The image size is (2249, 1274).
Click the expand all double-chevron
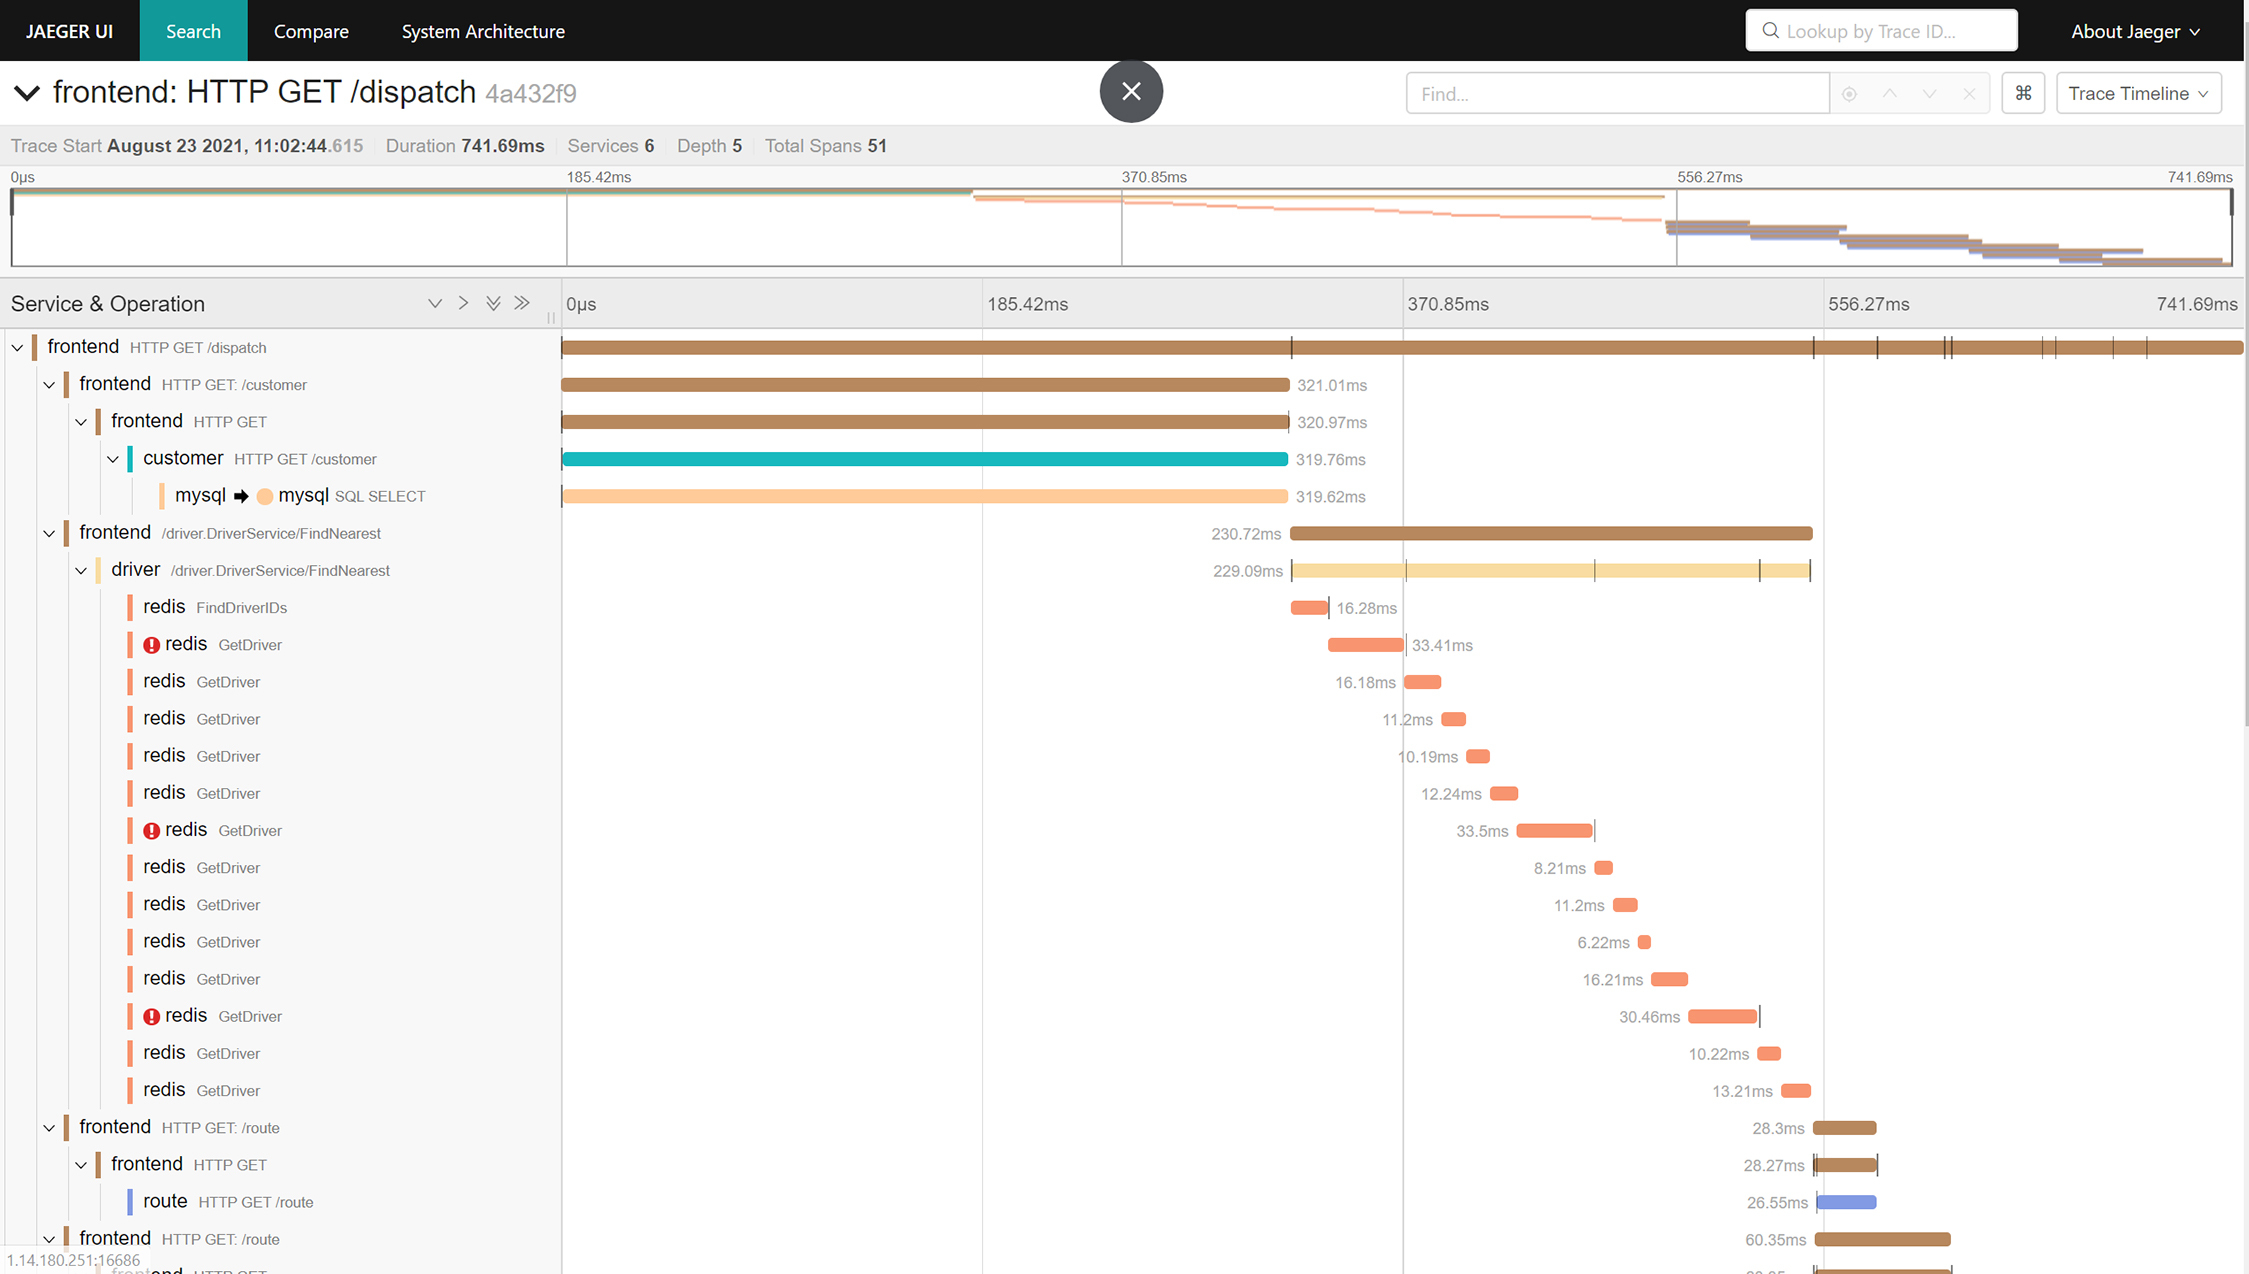[x=493, y=303]
